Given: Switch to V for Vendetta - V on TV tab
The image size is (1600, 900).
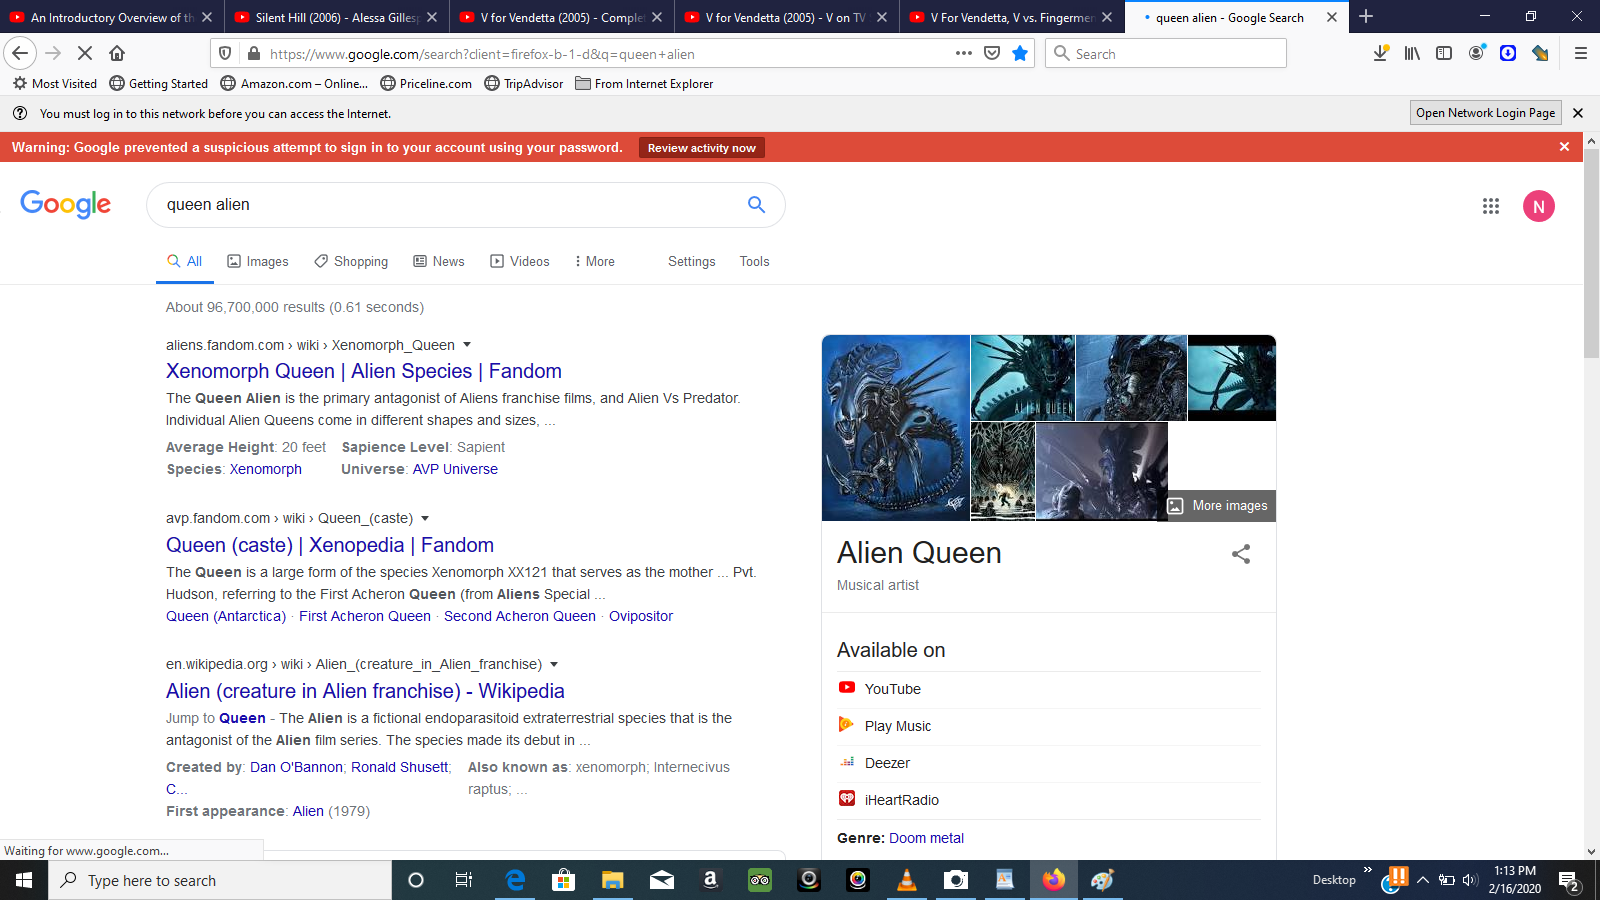Looking at the screenshot, I should (786, 17).
